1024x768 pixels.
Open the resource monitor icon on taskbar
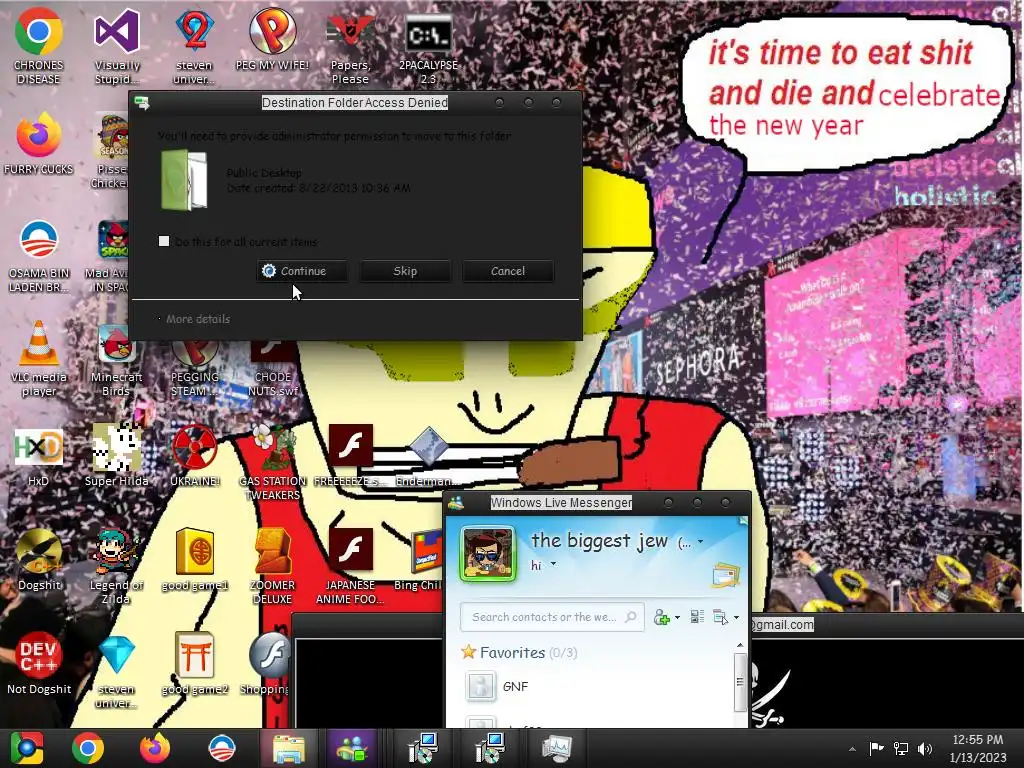coord(556,748)
